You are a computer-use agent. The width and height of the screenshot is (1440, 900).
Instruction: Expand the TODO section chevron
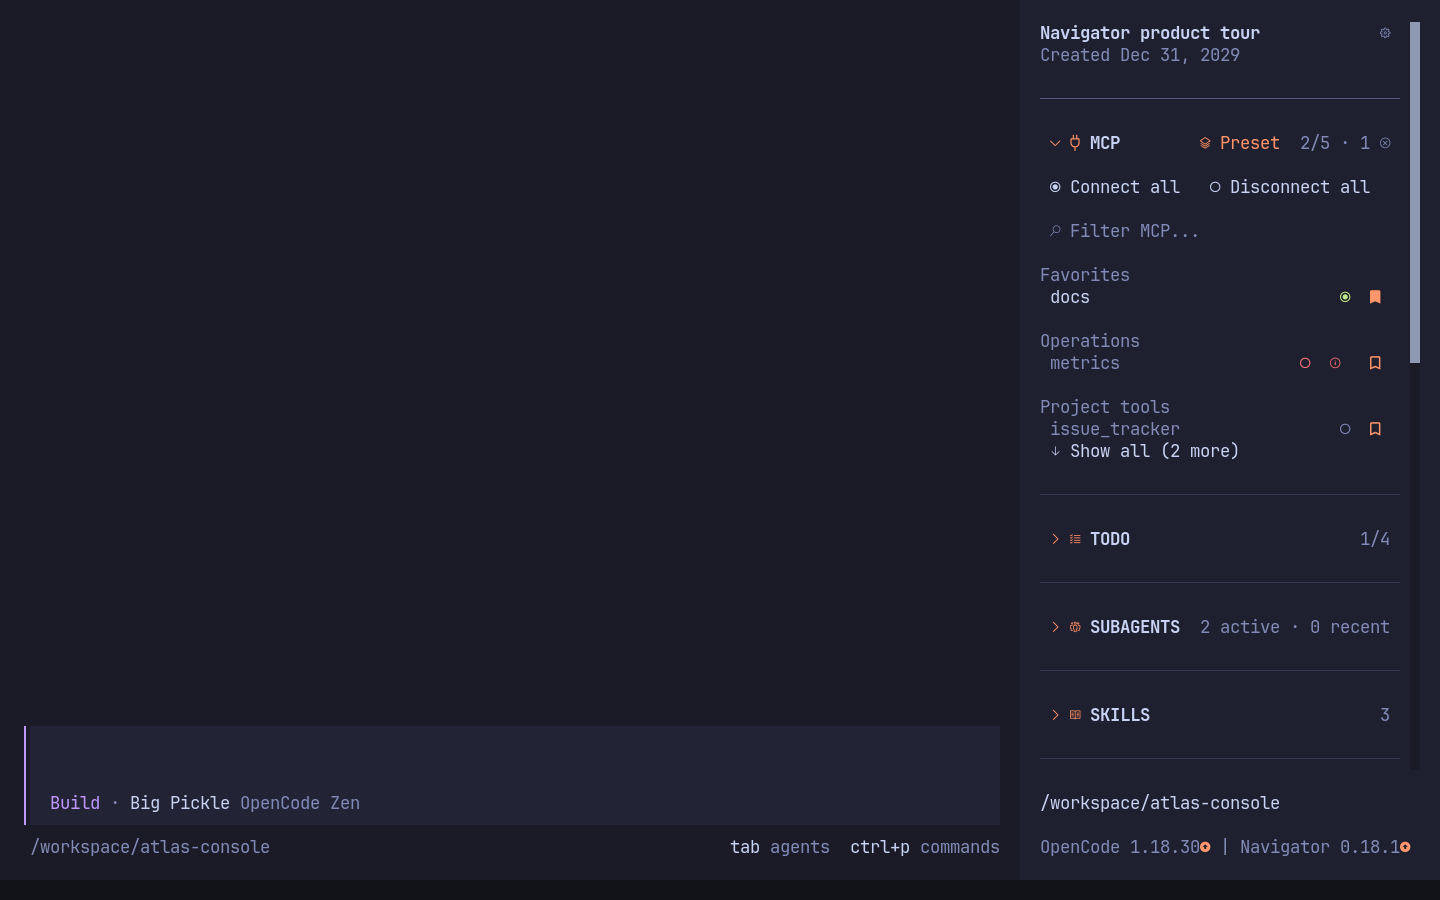(x=1055, y=539)
